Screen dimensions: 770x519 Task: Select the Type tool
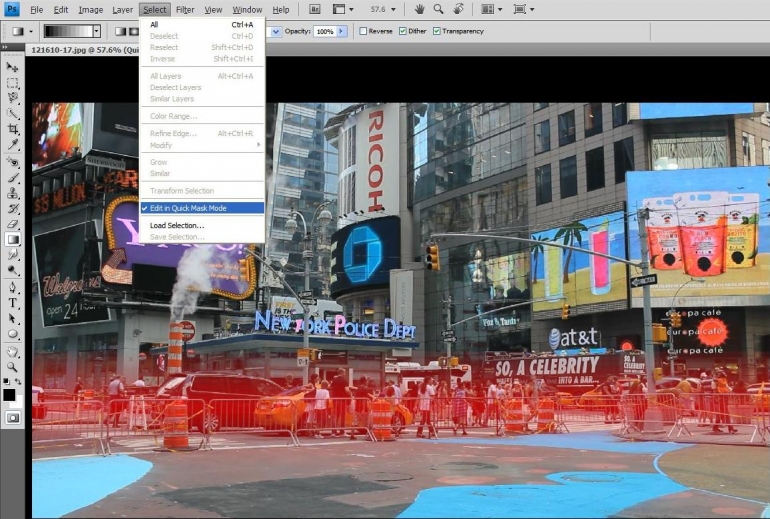tap(12, 303)
